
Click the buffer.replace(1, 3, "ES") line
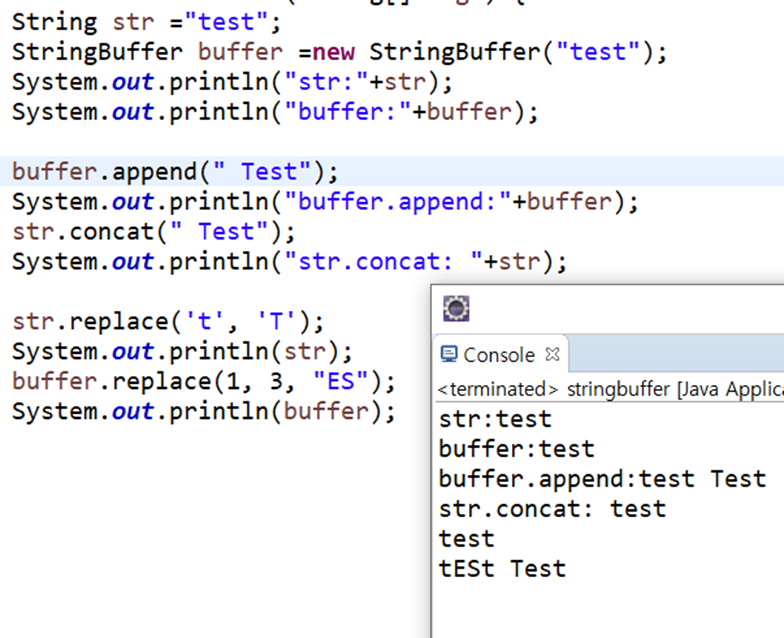(204, 382)
